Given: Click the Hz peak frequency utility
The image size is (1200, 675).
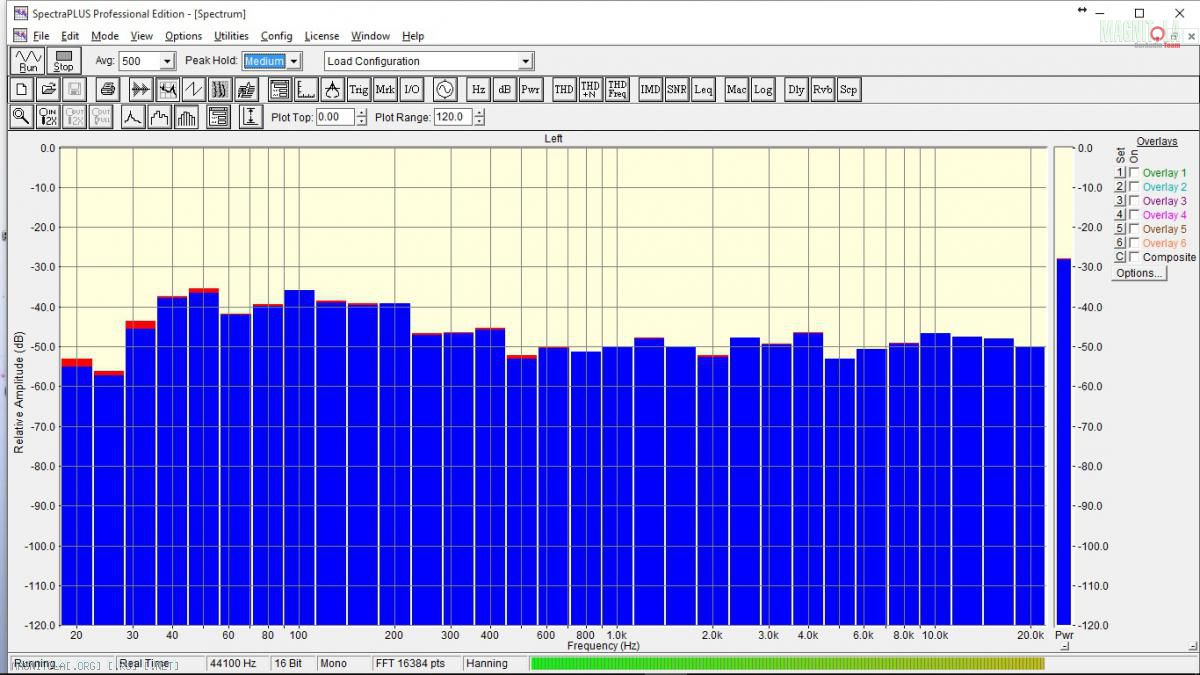Looking at the screenshot, I should (x=478, y=89).
